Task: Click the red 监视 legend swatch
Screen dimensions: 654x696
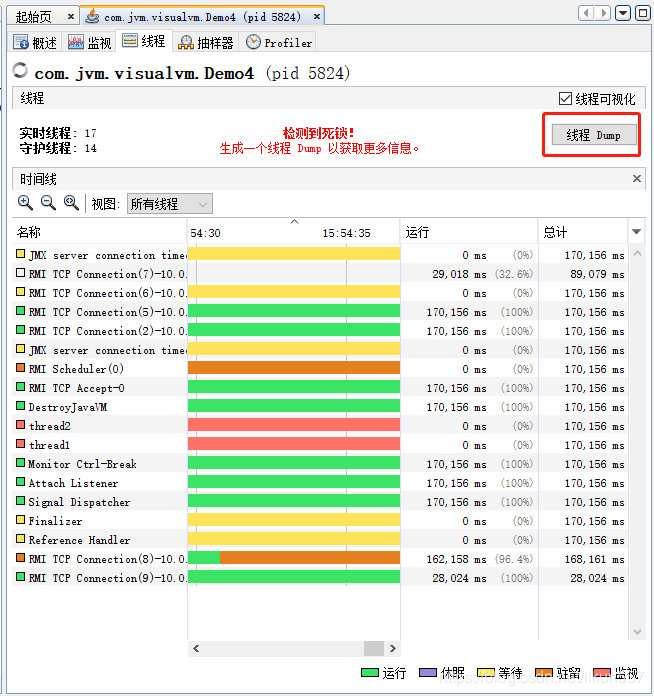Action: pos(602,672)
